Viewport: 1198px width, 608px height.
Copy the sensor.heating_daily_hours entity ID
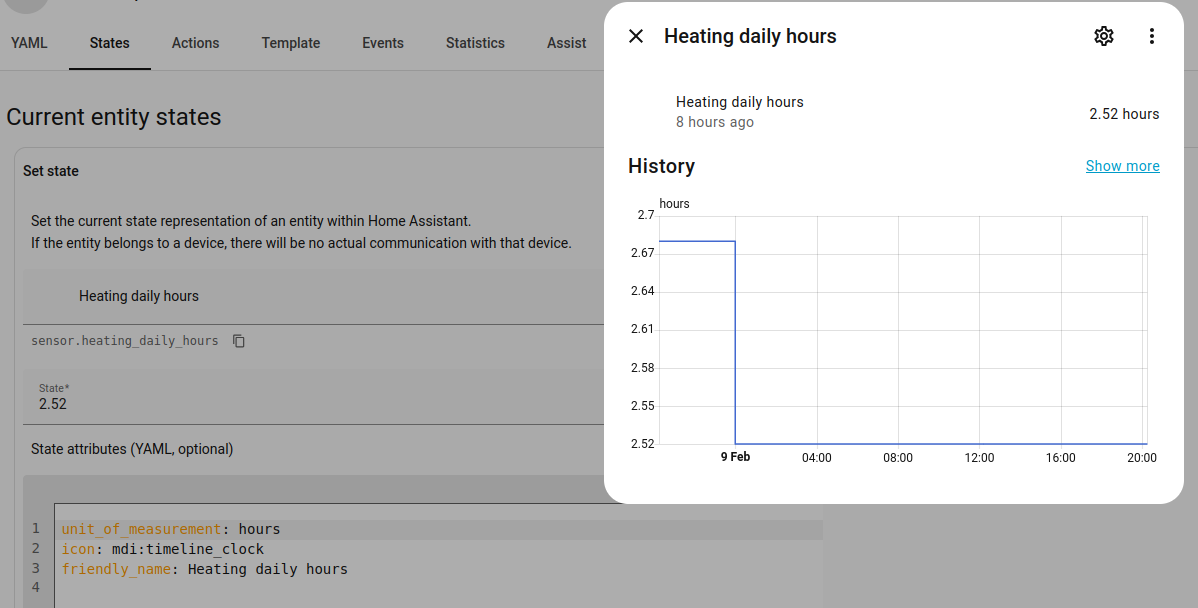point(239,341)
